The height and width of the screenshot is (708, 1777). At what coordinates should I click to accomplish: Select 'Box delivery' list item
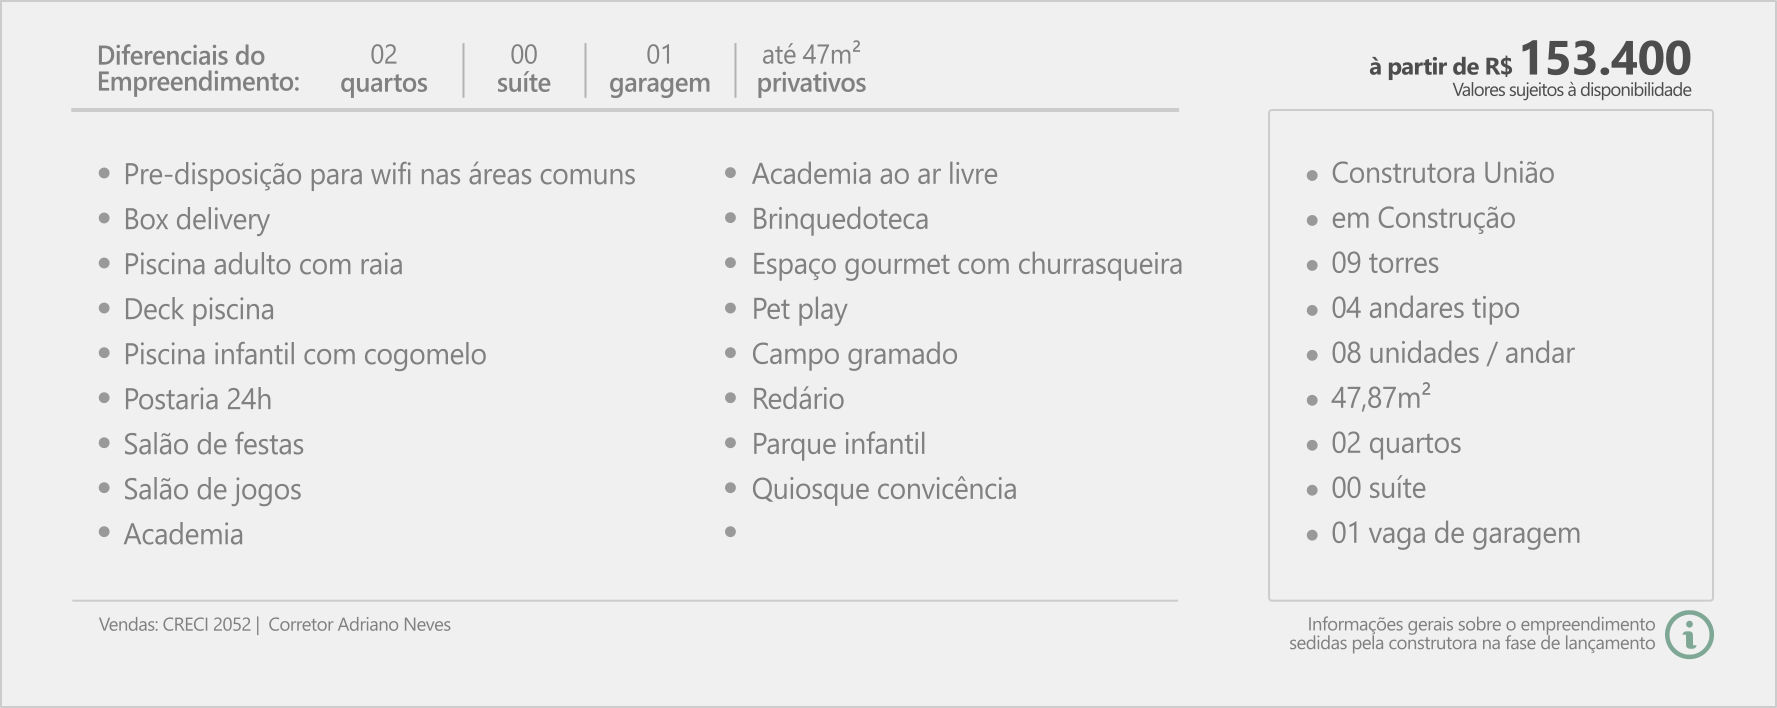tap(197, 219)
